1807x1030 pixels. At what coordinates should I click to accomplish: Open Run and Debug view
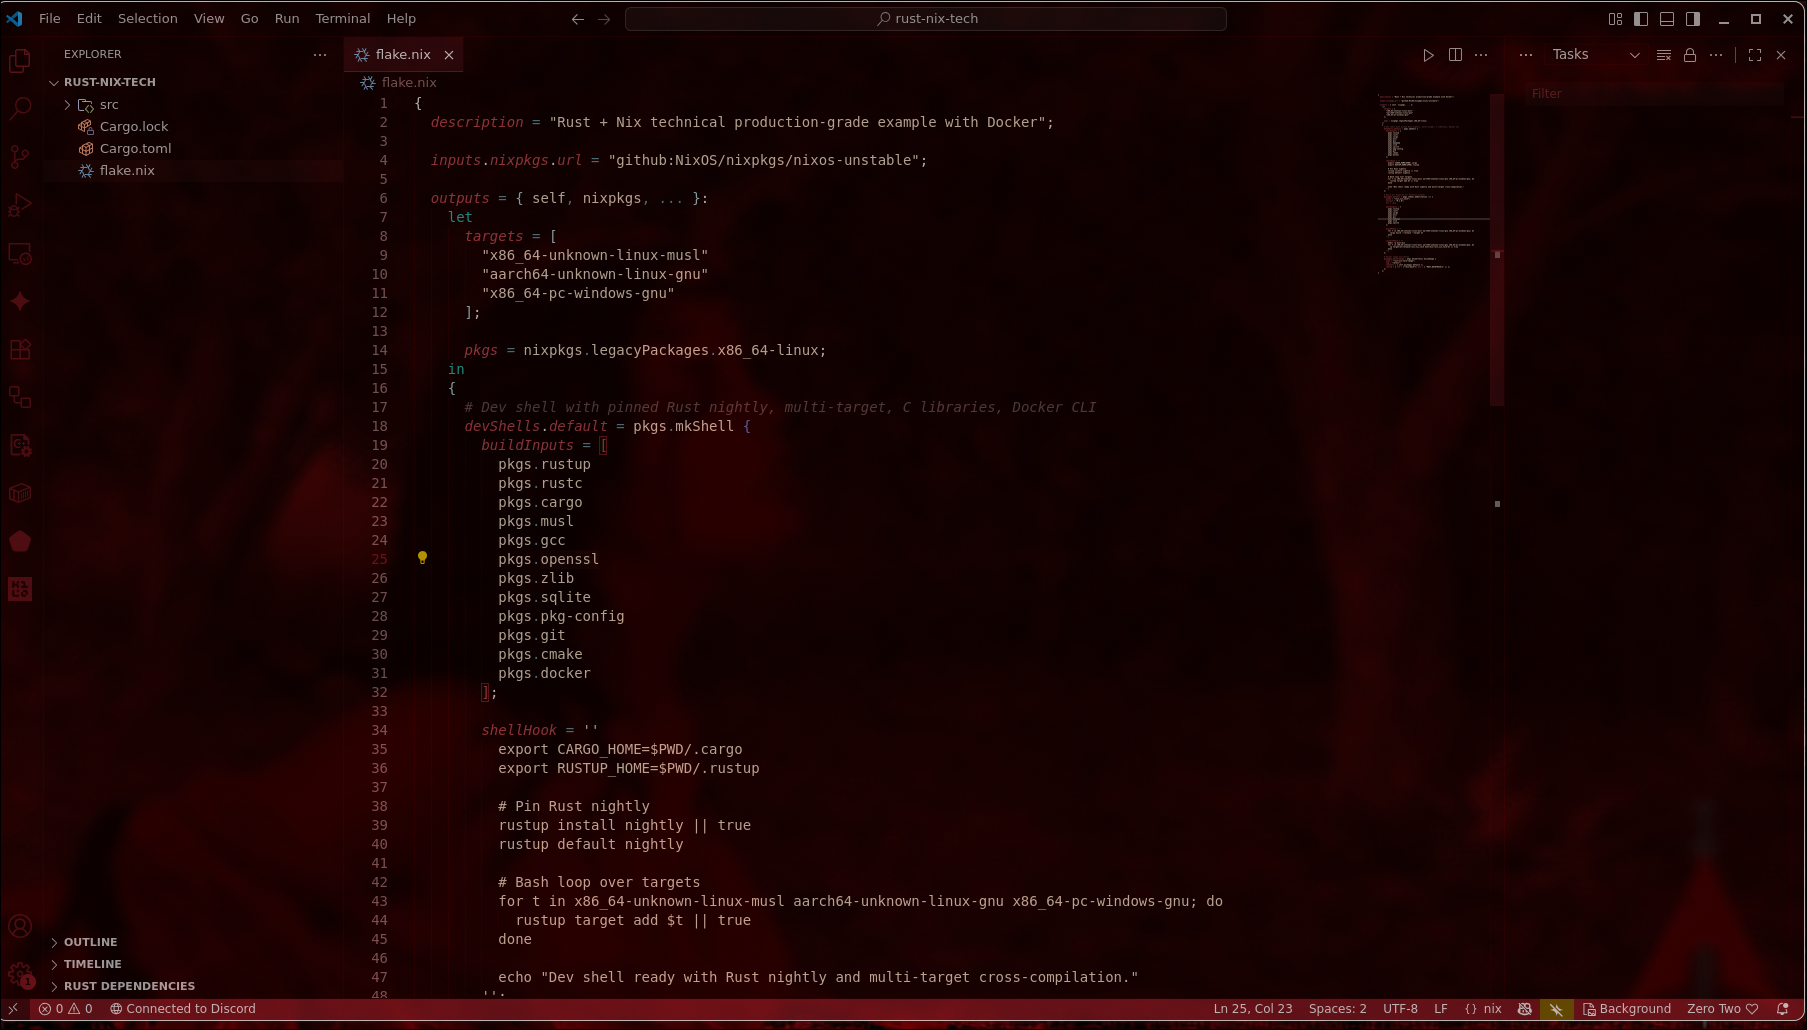click(x=20, y=205)
